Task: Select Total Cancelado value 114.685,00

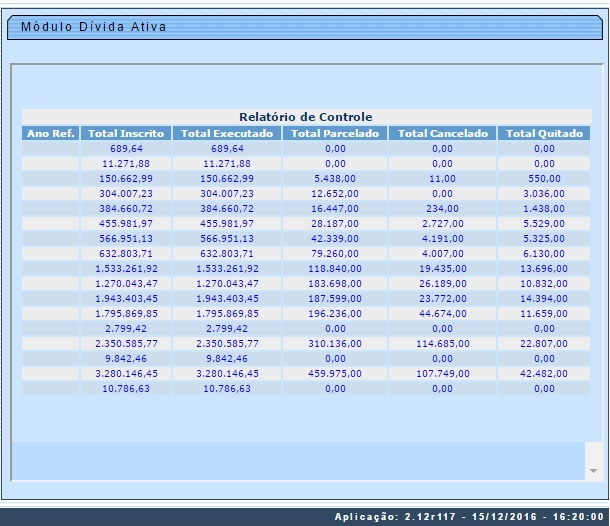Action: pos(443,343)
